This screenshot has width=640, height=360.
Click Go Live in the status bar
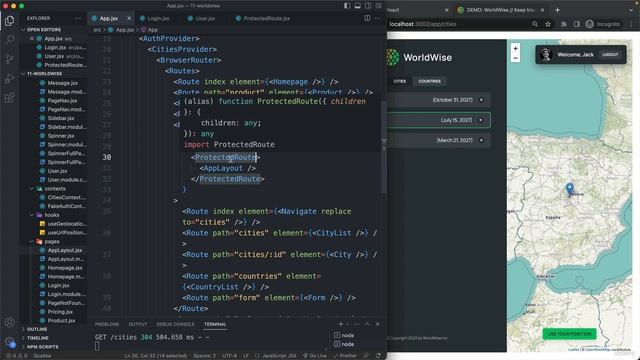click(x=314, y=356)
